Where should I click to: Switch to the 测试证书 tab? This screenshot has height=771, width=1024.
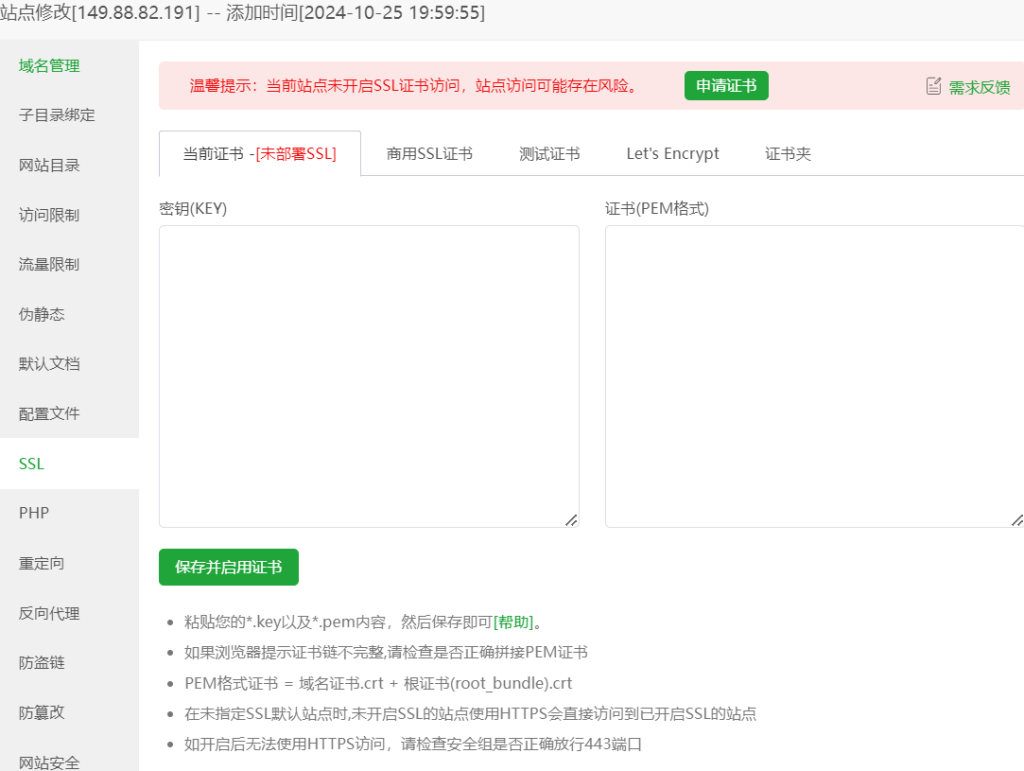(549, 154)
